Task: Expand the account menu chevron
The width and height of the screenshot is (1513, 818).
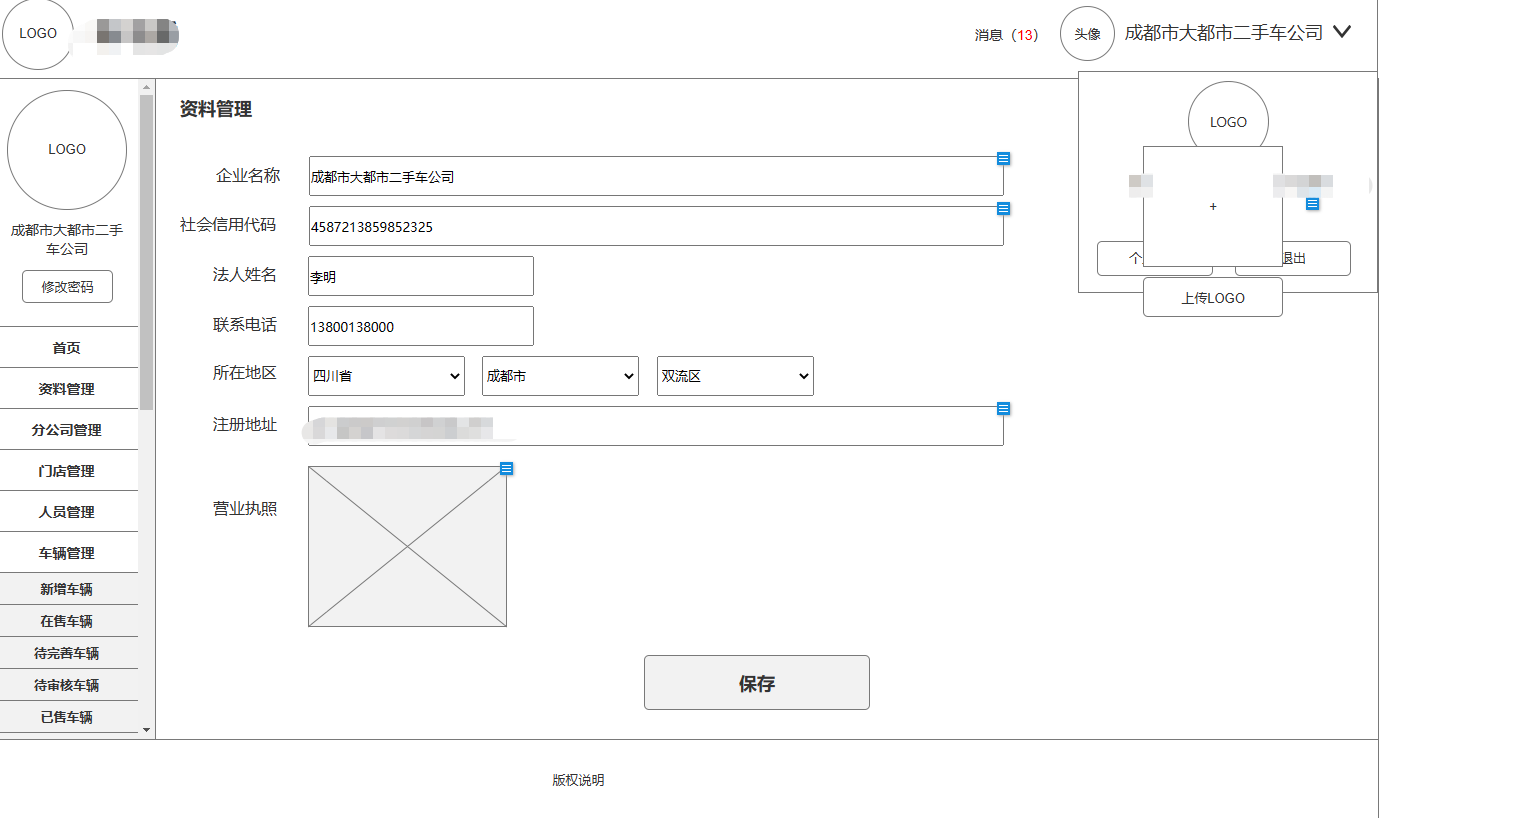Action: [x=1342, y=32]
